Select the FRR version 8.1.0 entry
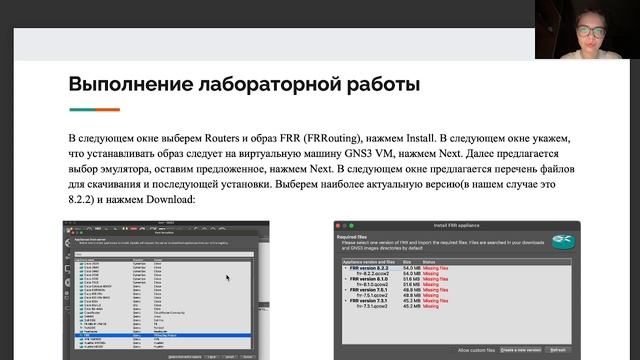This screenshot has width=640, height=360. pos(369,279)
